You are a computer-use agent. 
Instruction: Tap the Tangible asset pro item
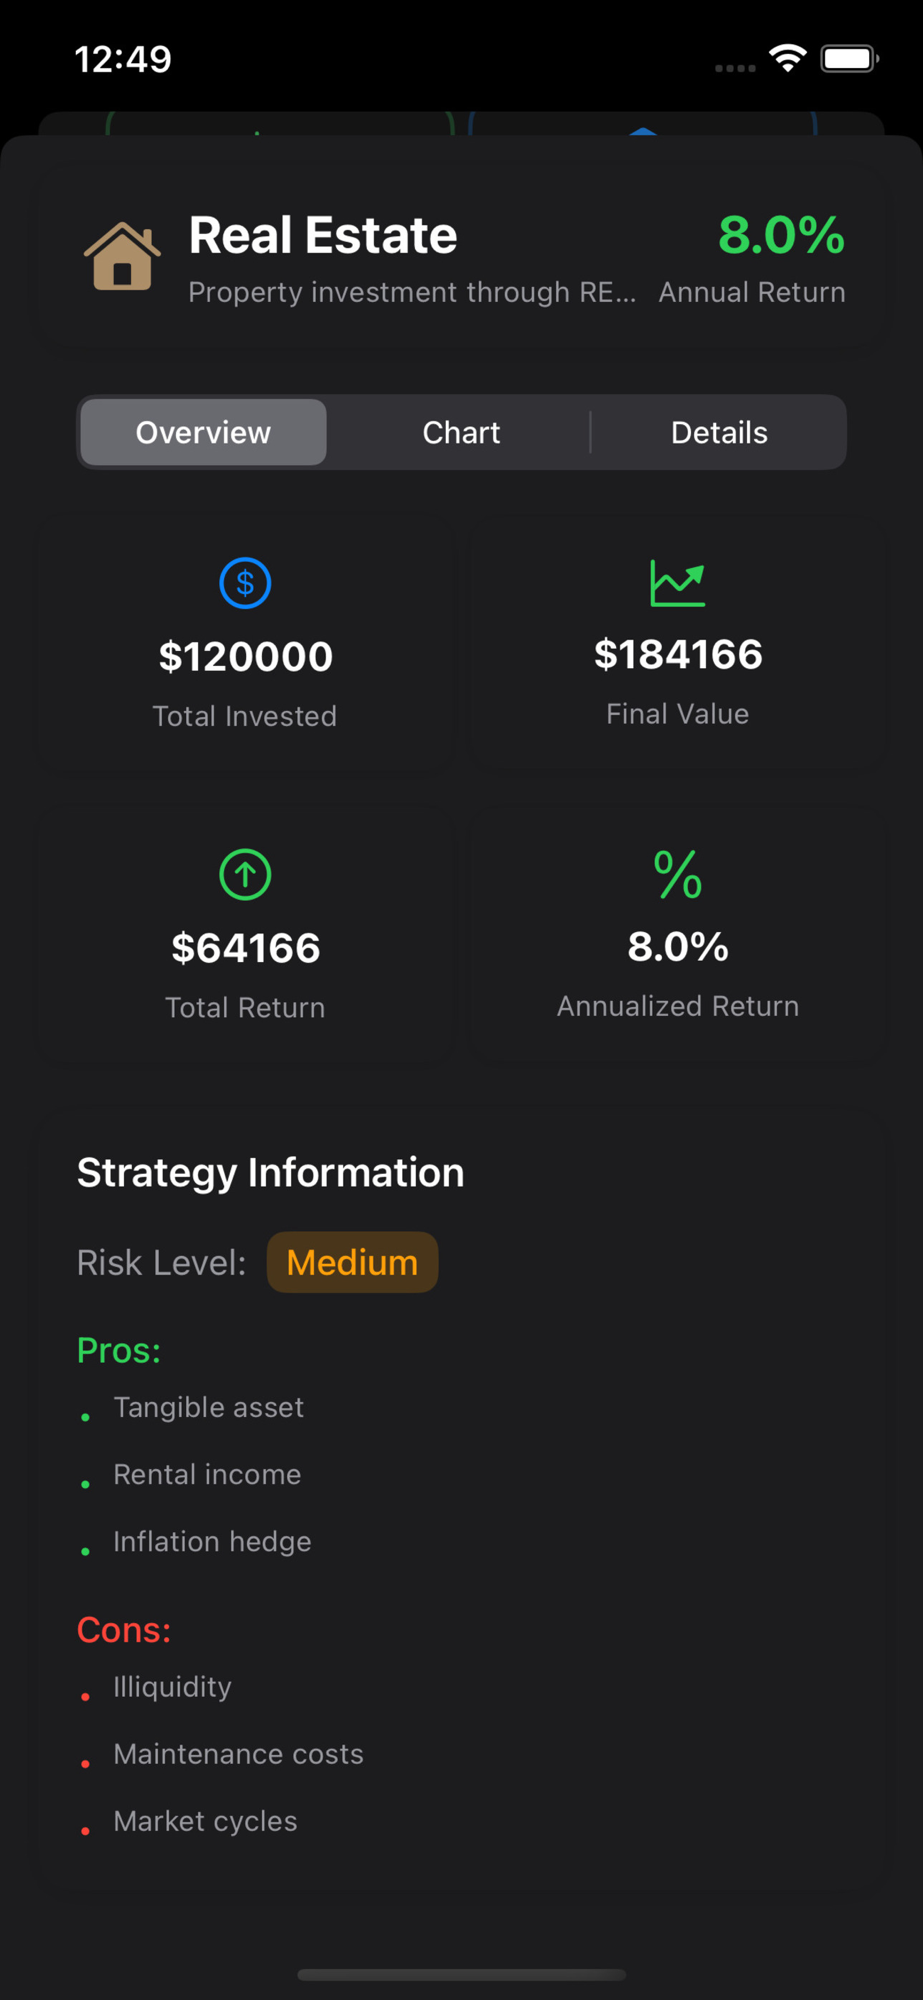(x=208, y=1407)
